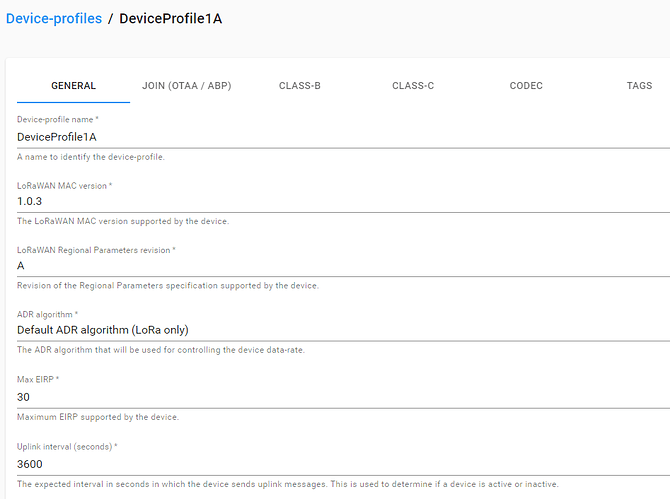Click the 'The LoRaWAN MAC version supported' hint text
The height and width of the screenshot is (499, 670).
coord(123,221)
